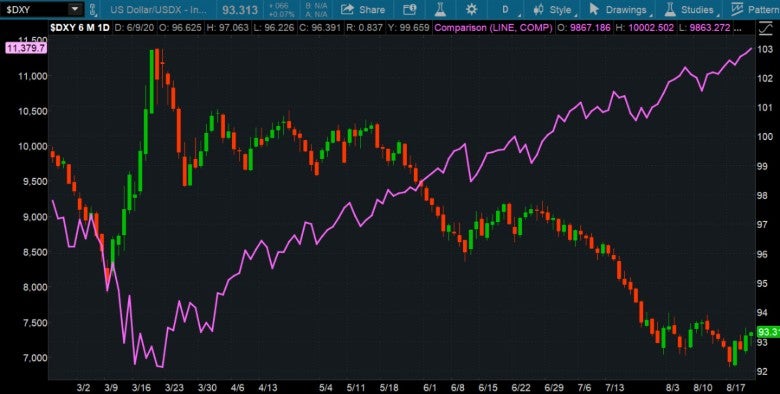Screen dimensions: 780x394
Task: Click the 6/1 date label on time axis
Action: click(x=430, y=388)
